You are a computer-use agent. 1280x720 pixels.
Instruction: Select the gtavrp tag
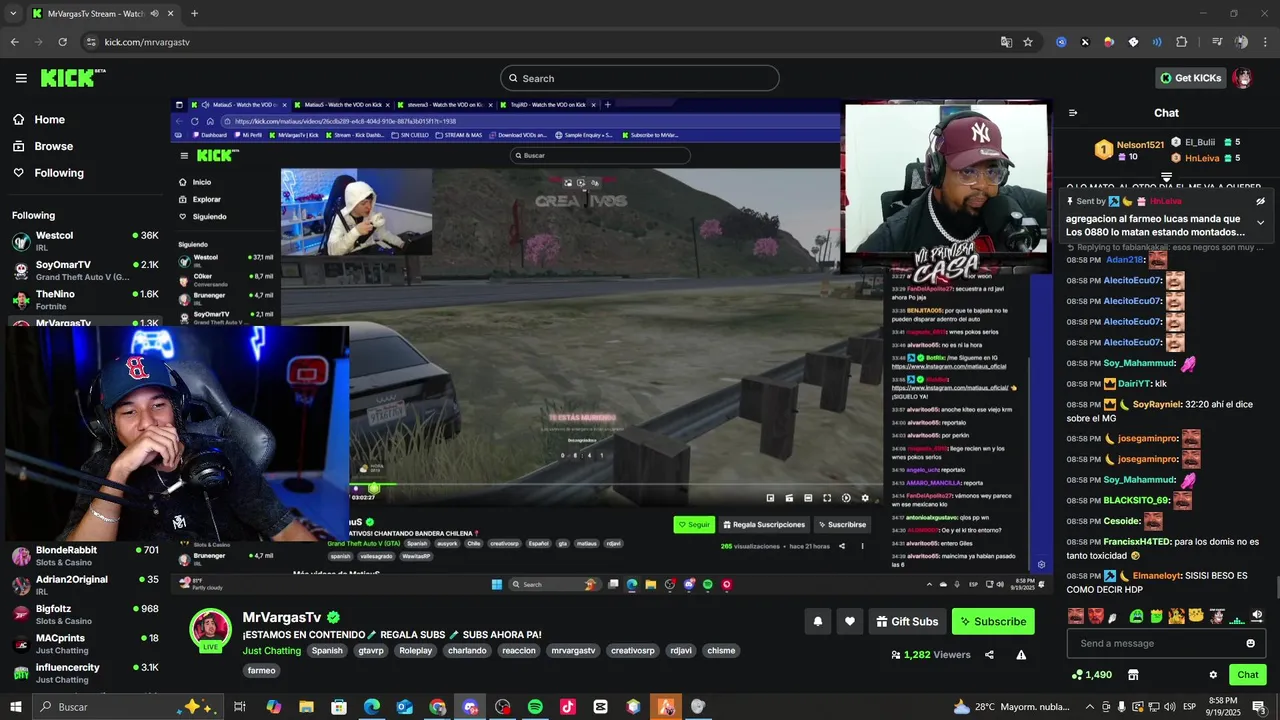point(371,650)
